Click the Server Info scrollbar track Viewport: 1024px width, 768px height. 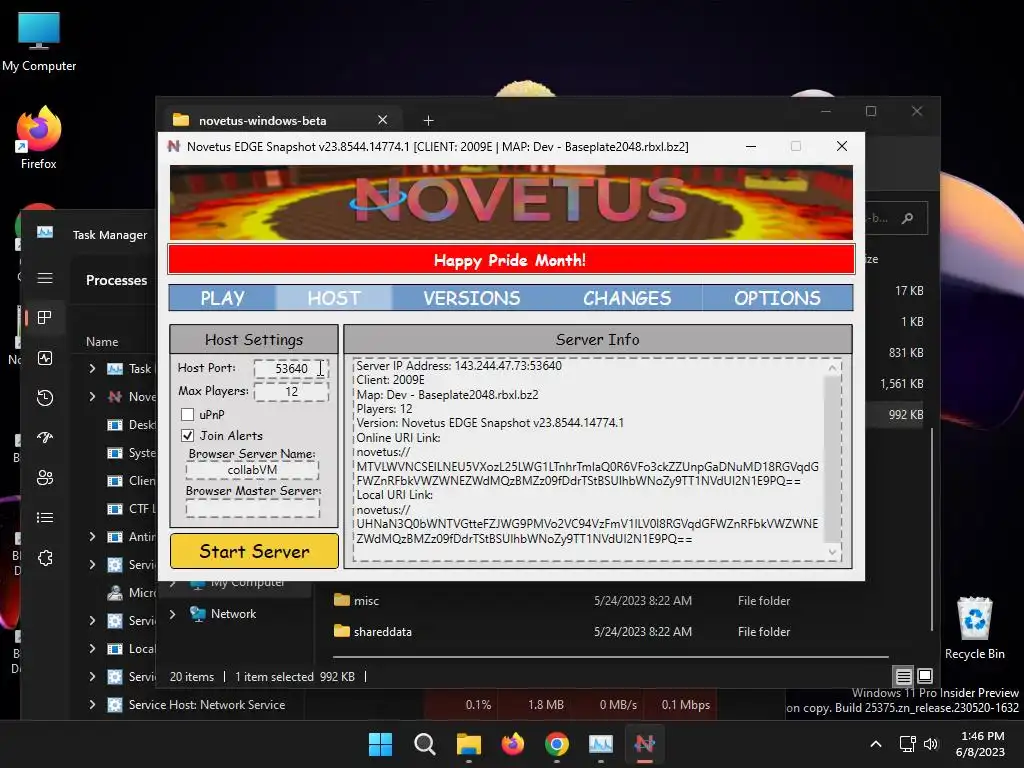coord(832,459)
